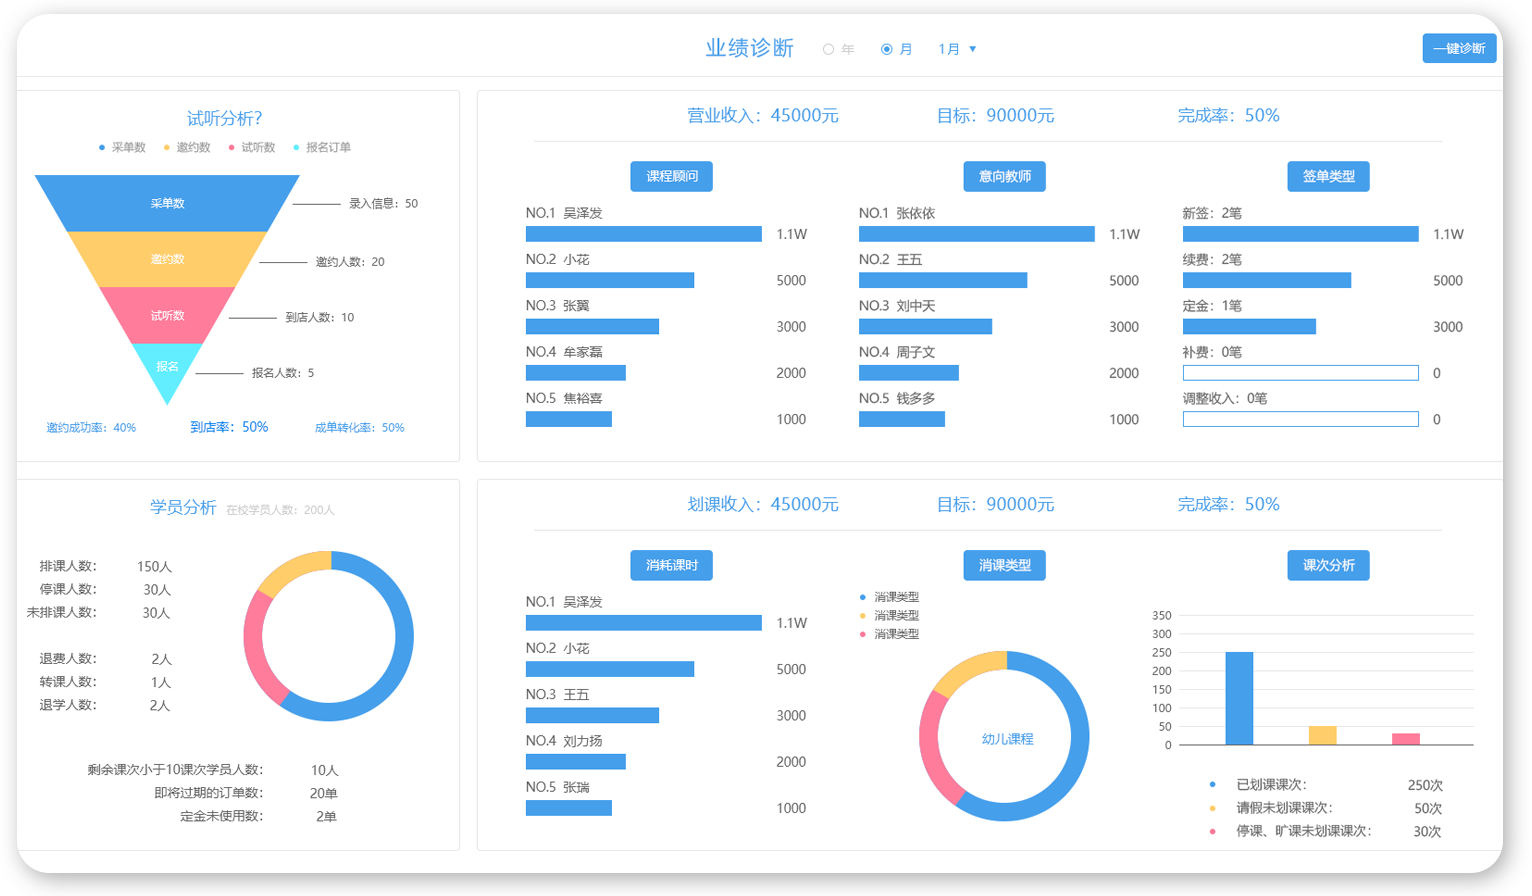Open the 意向教师 tab
1532x896 pixels.
pos(1004,176)
